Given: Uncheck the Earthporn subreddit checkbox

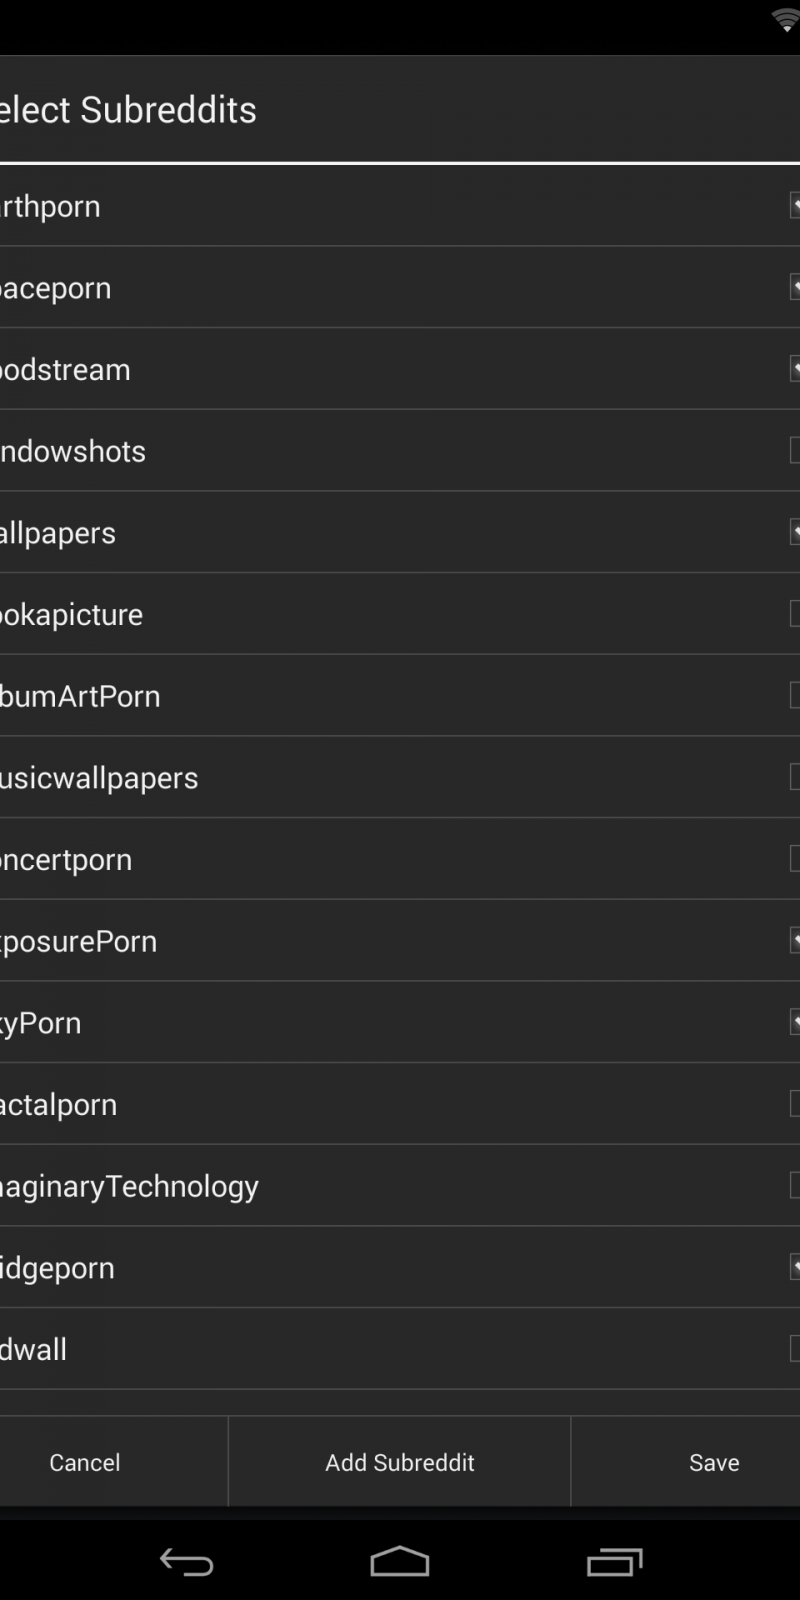Looking at the screenshot, I should pos(794,206).
